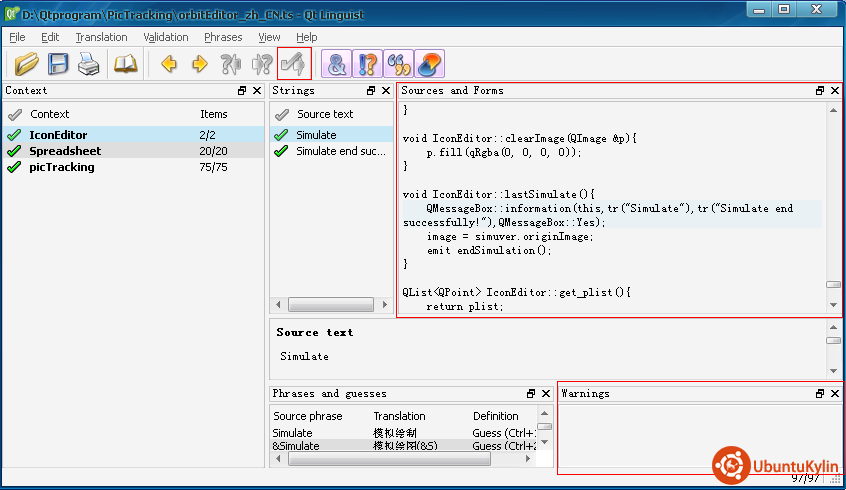The height and width of the screenshot is (490, 846).
Task: Toggle accelerator validation ampersand icon
Action: tap(338, 64)
